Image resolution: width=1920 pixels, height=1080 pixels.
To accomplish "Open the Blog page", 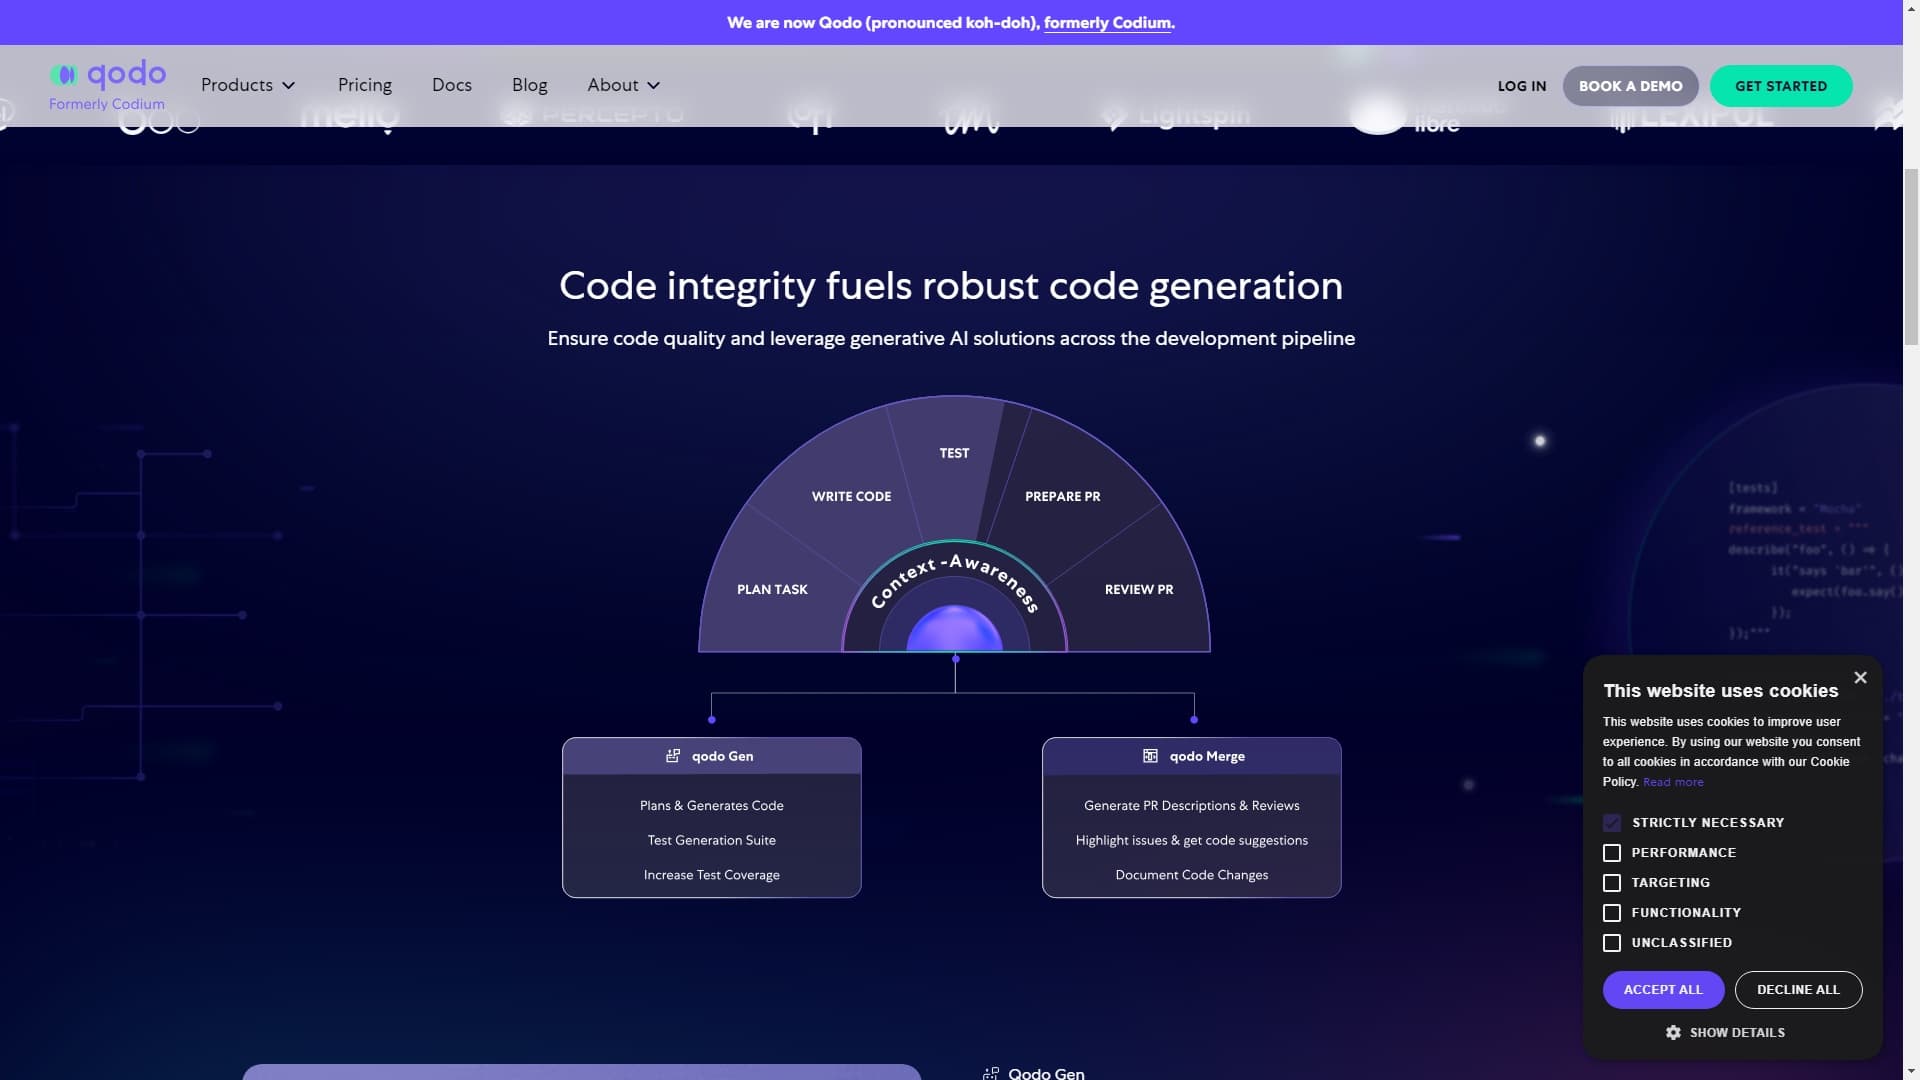I will (530, 85).
